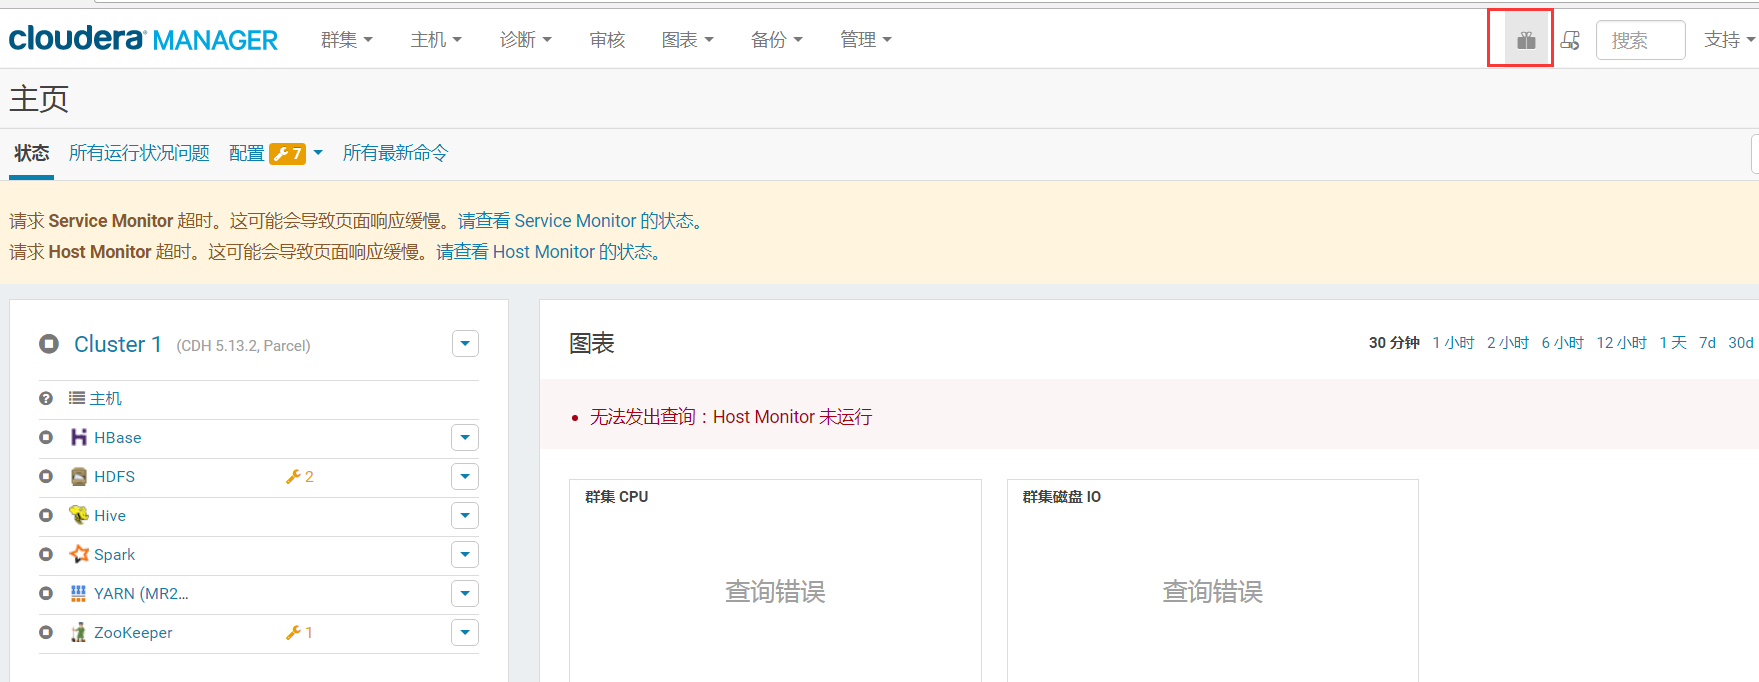Open HDFS configuration issues wrench 2
1759x682 pixels.
(300, 476)
